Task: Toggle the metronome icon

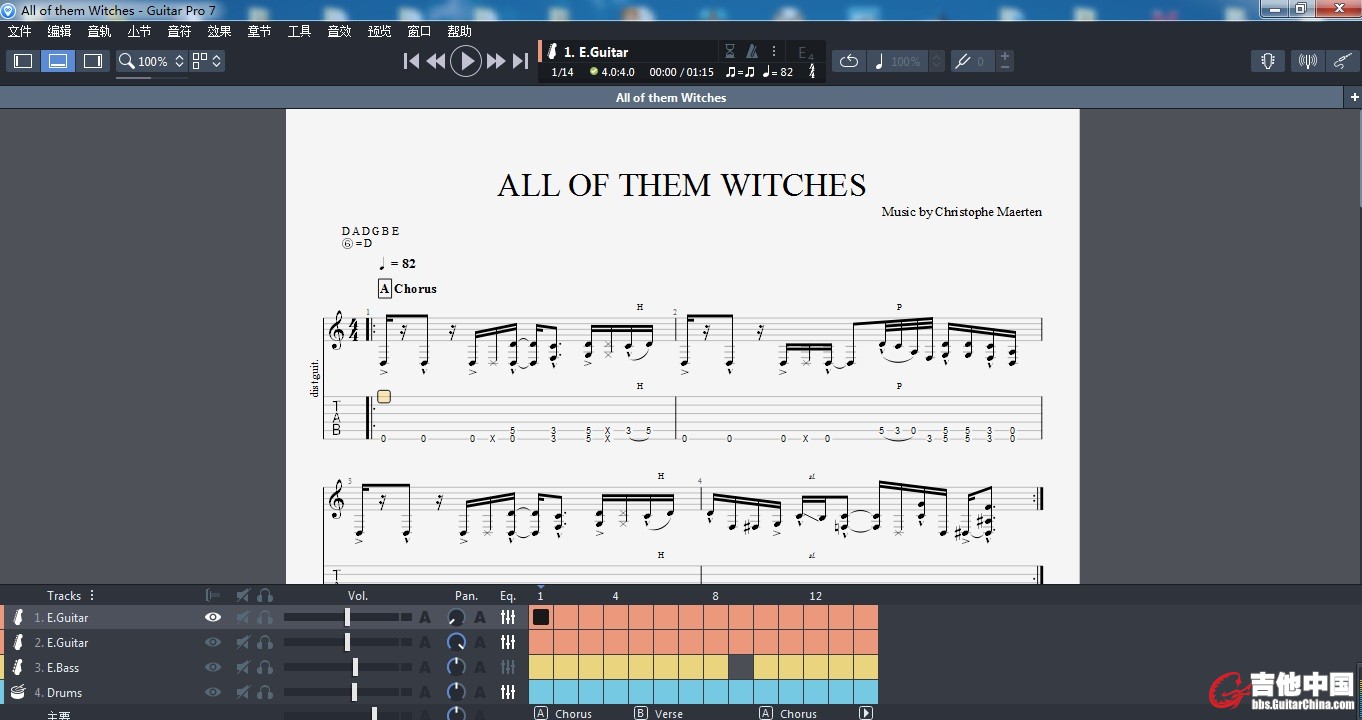Action: (x=752, y=52)
